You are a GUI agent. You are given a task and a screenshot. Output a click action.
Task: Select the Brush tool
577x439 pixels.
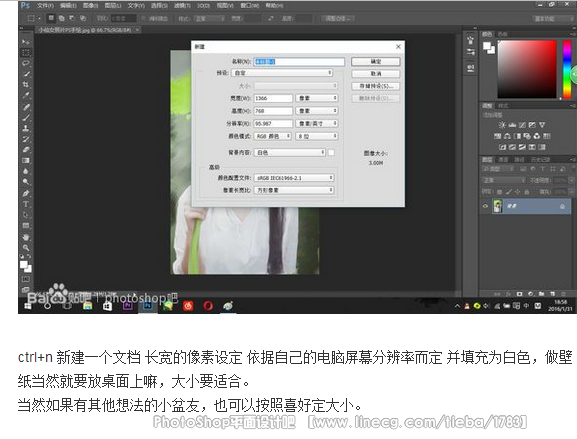(x=25, y=118)
